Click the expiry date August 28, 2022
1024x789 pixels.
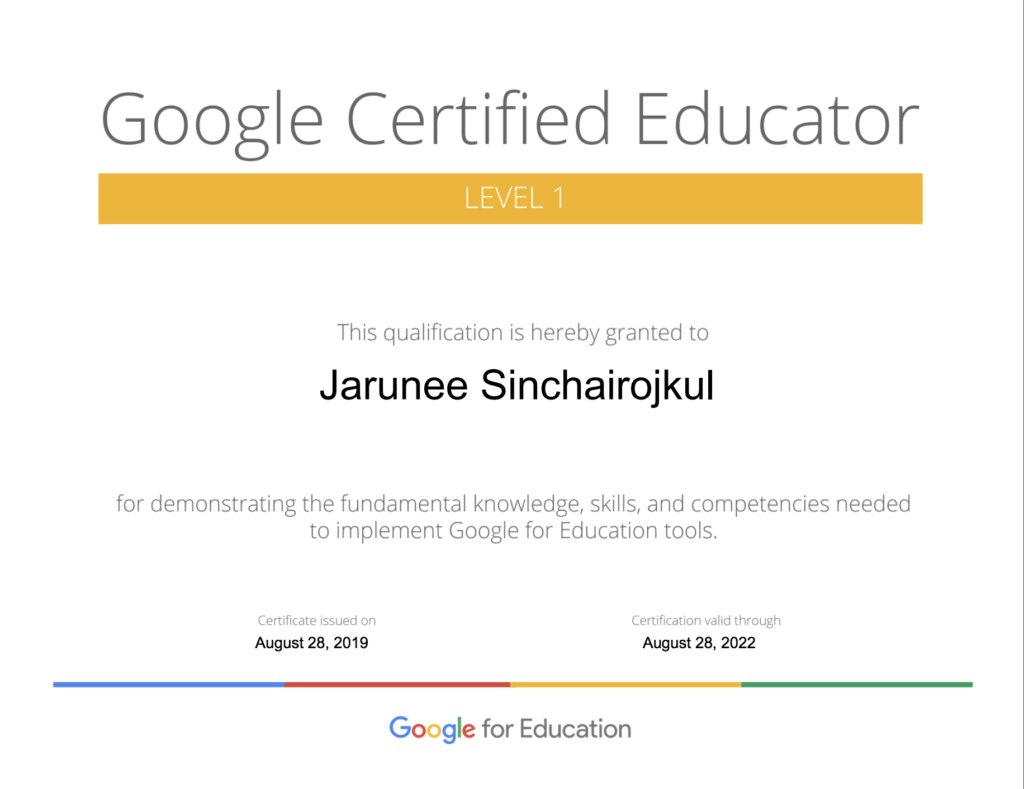click(x=699, y=643)
